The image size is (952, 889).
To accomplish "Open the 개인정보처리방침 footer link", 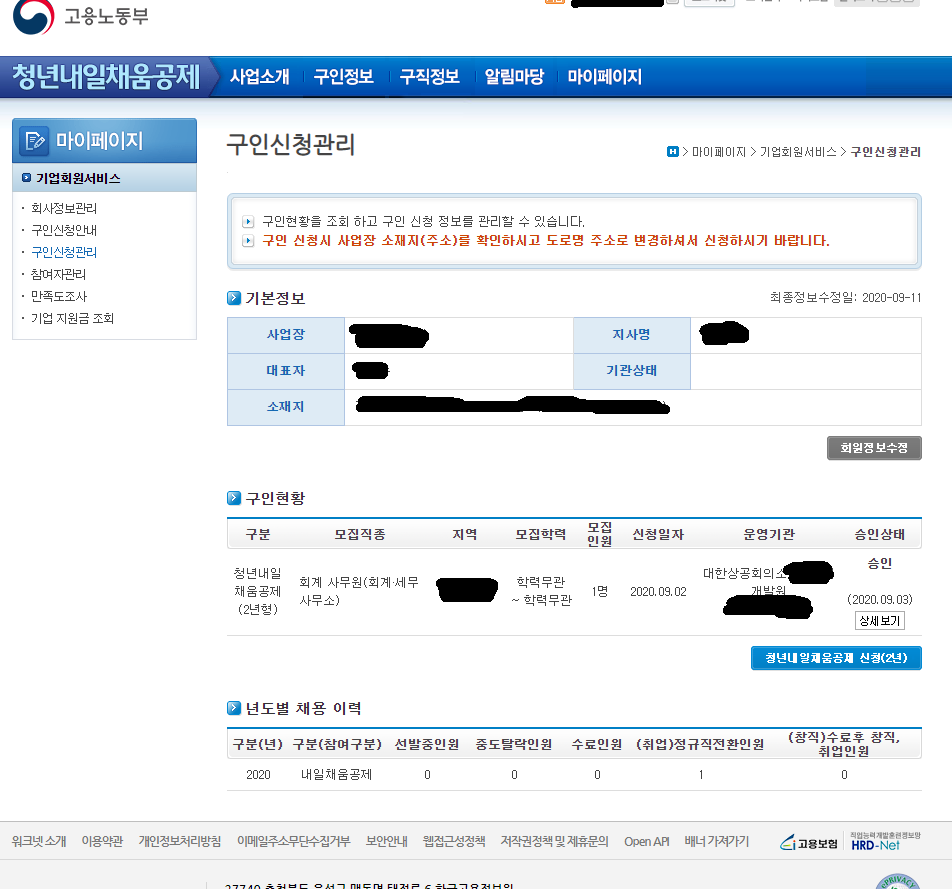I will (x=180, y=841).
